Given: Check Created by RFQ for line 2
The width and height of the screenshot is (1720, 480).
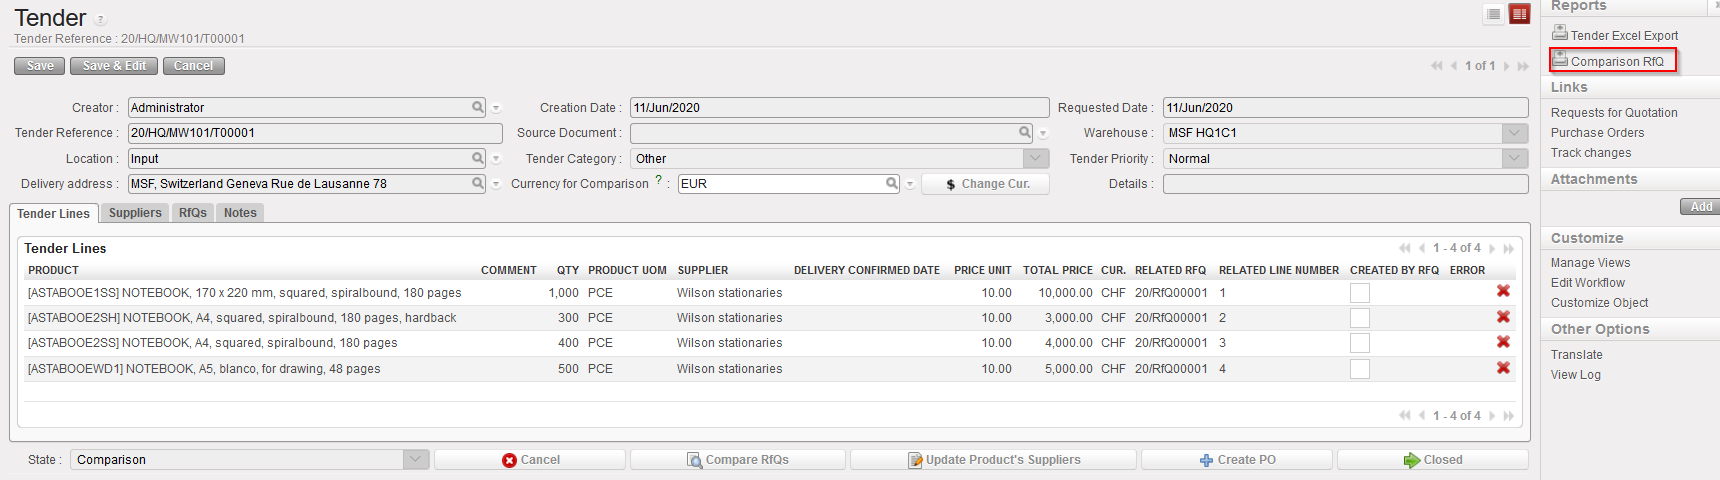Looking at the screenshot, I should [x=1359, y=318].
